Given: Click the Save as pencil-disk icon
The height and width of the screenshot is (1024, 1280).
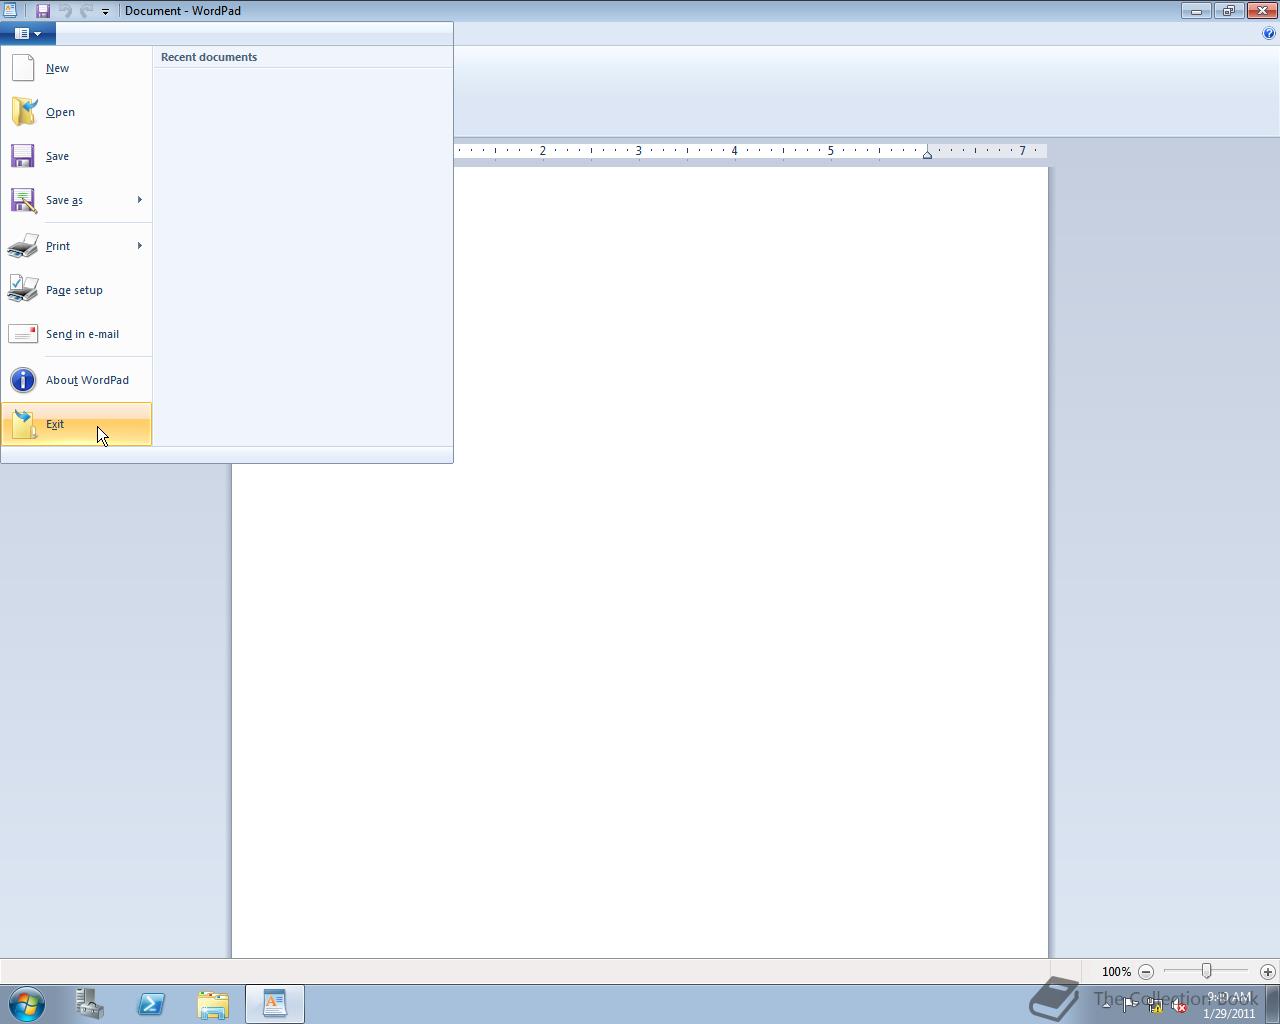Looking at the screenshot, I should pyautogui.click(x=23, y=200).
